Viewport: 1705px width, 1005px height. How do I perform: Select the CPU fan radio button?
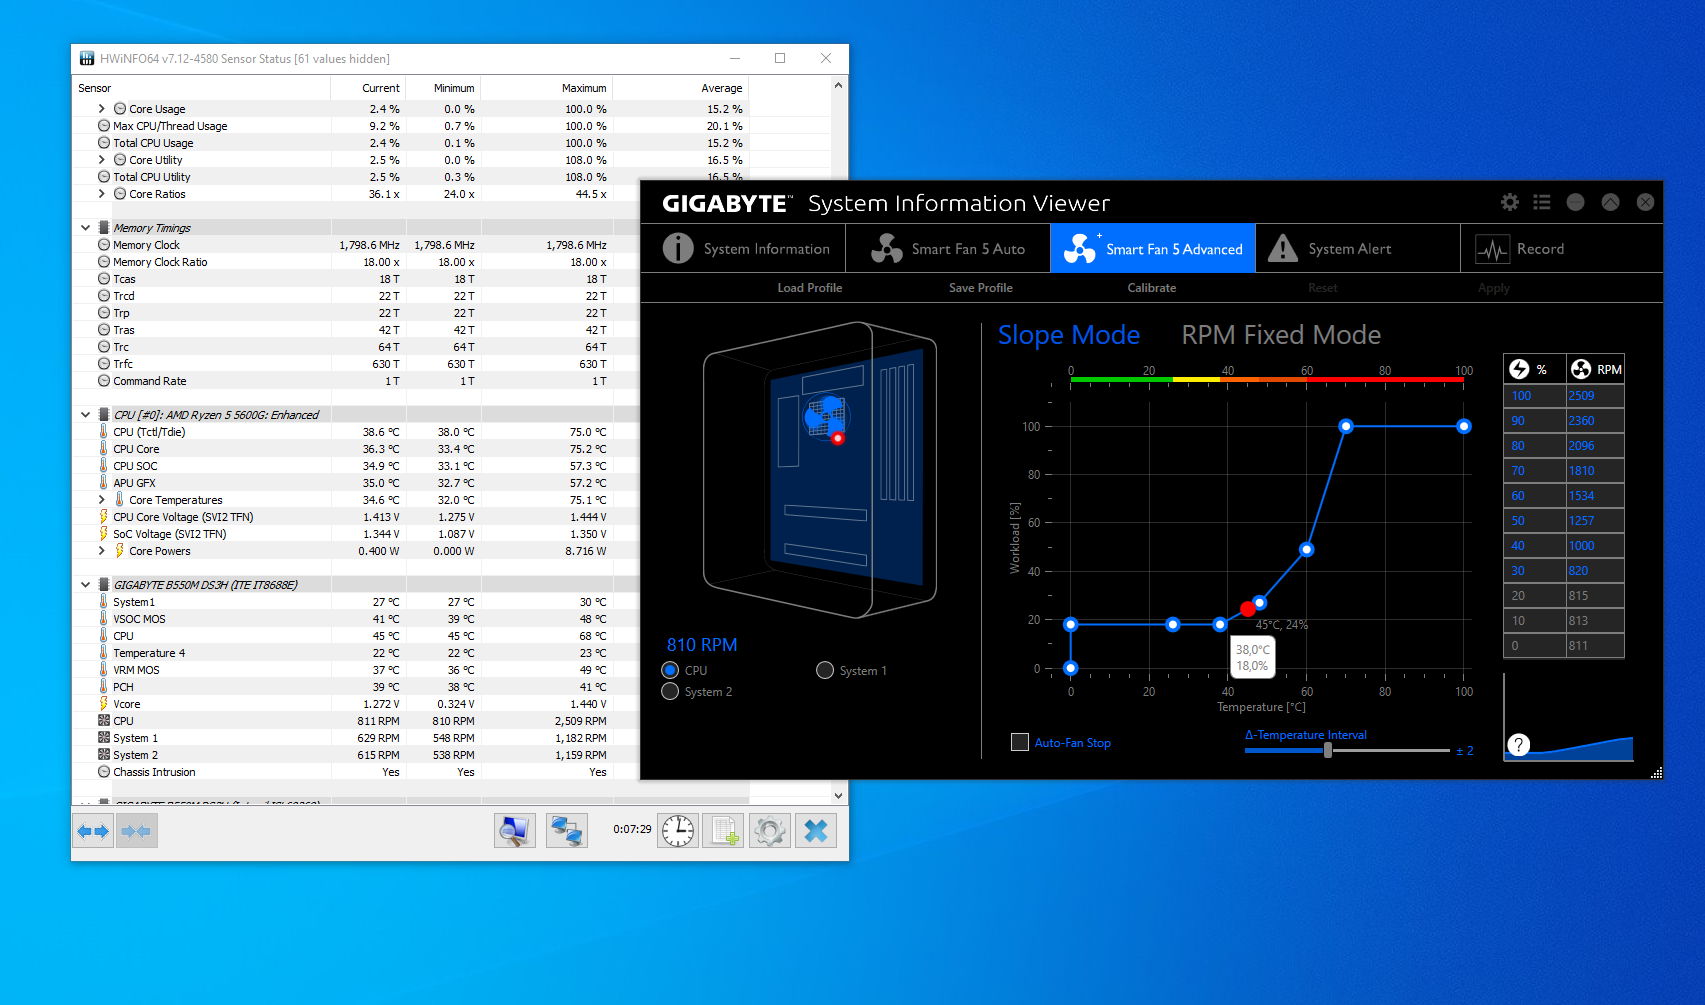coord(670,670)
